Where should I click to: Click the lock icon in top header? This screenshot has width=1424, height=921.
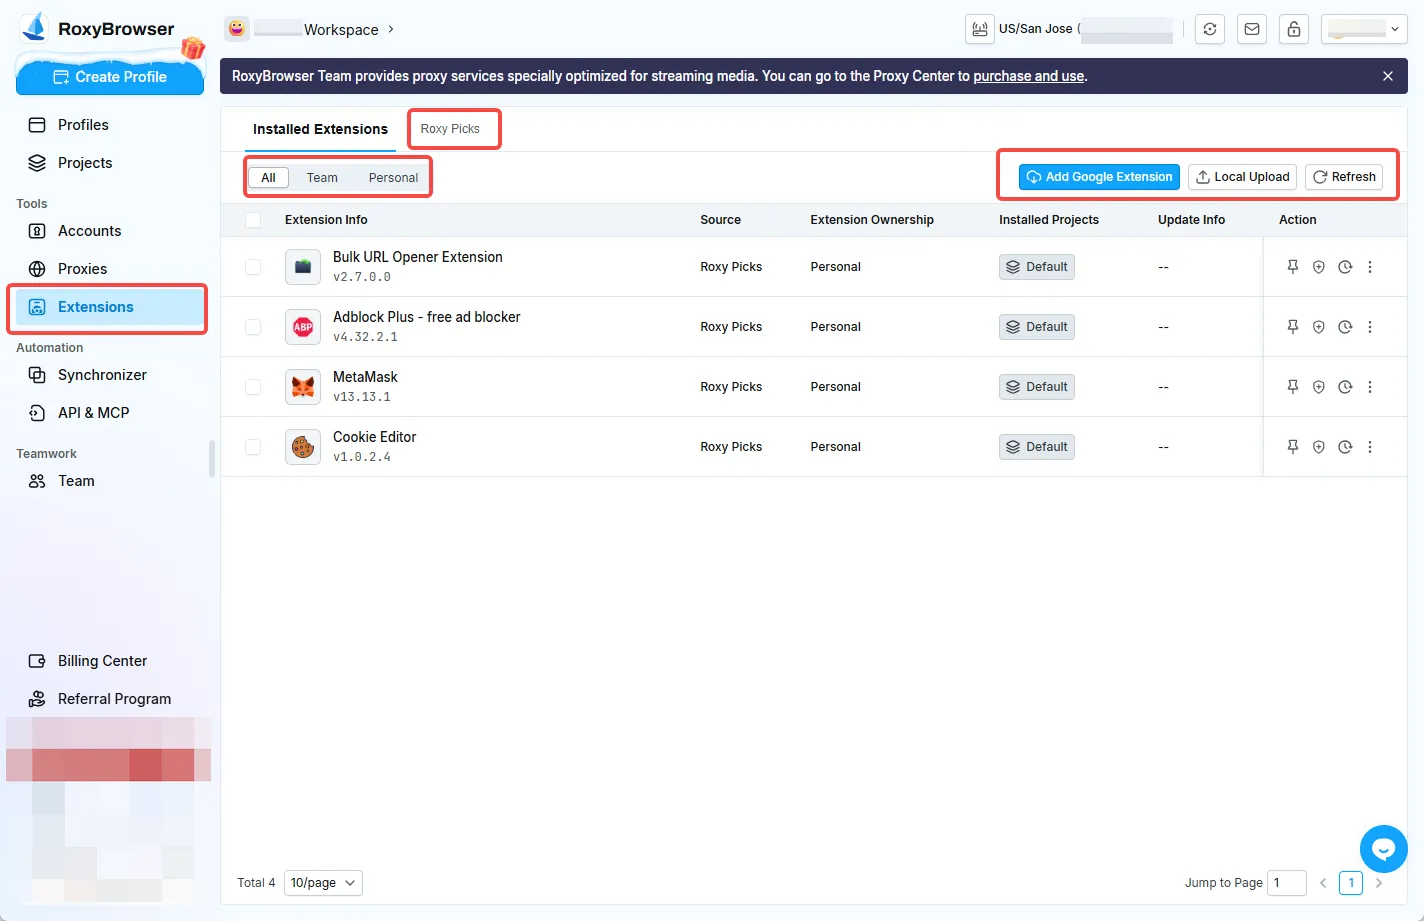click(1294, 29)
